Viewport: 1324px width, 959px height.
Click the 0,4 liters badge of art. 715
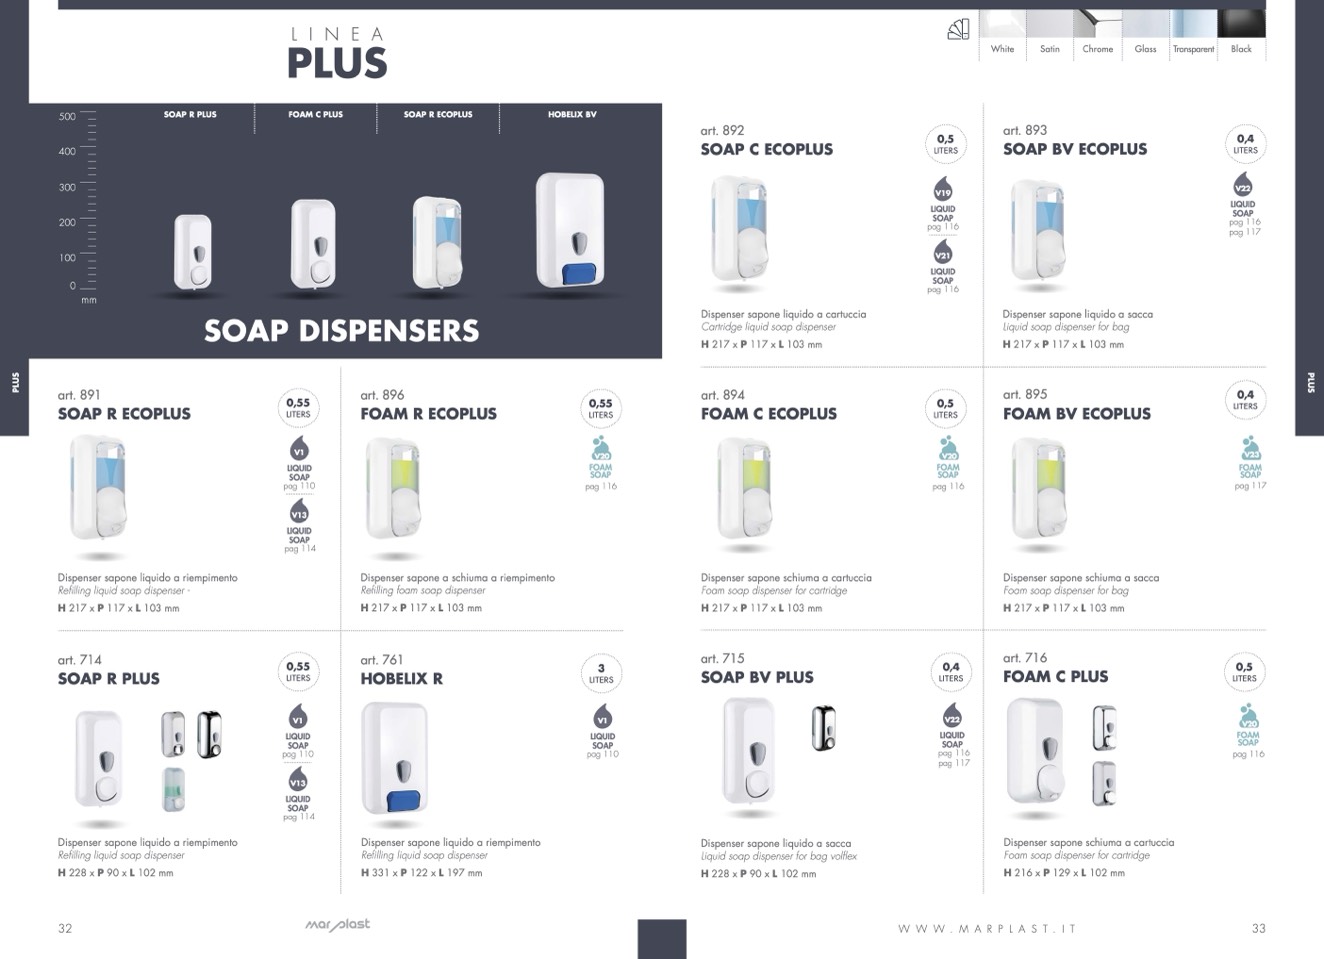(951, 672)
